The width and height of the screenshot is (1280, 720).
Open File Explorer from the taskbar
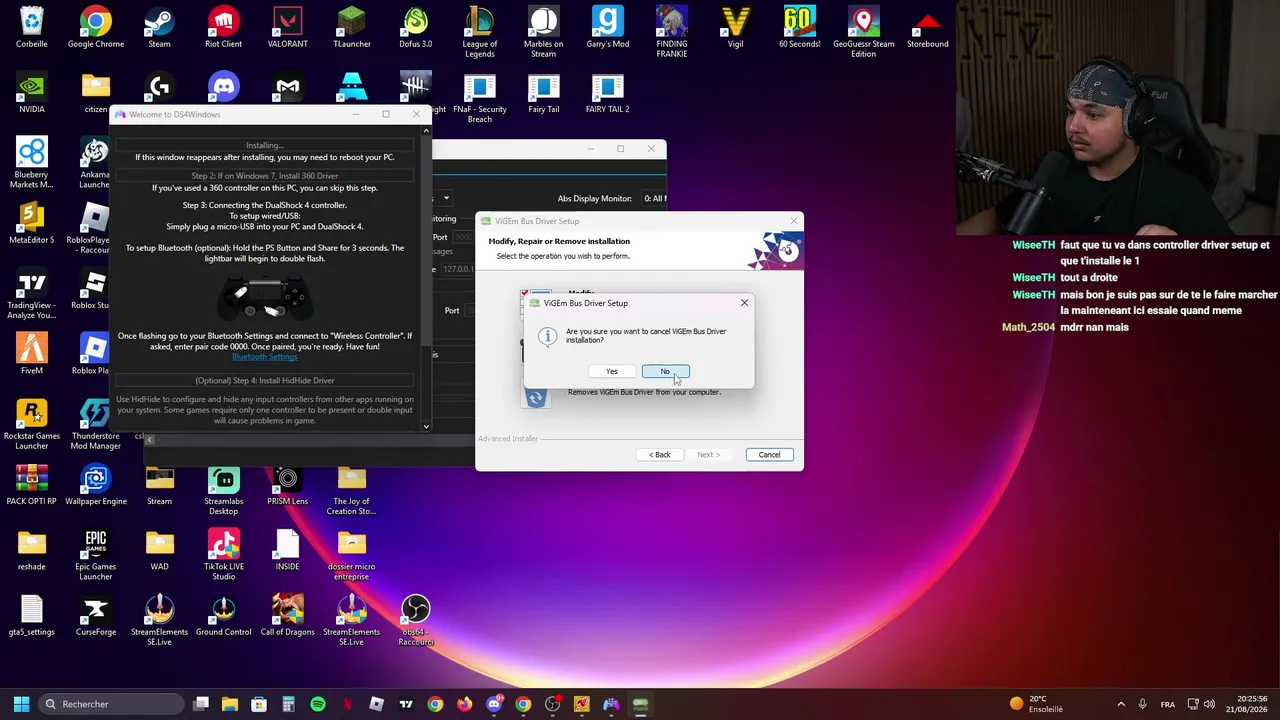point(230,704)
